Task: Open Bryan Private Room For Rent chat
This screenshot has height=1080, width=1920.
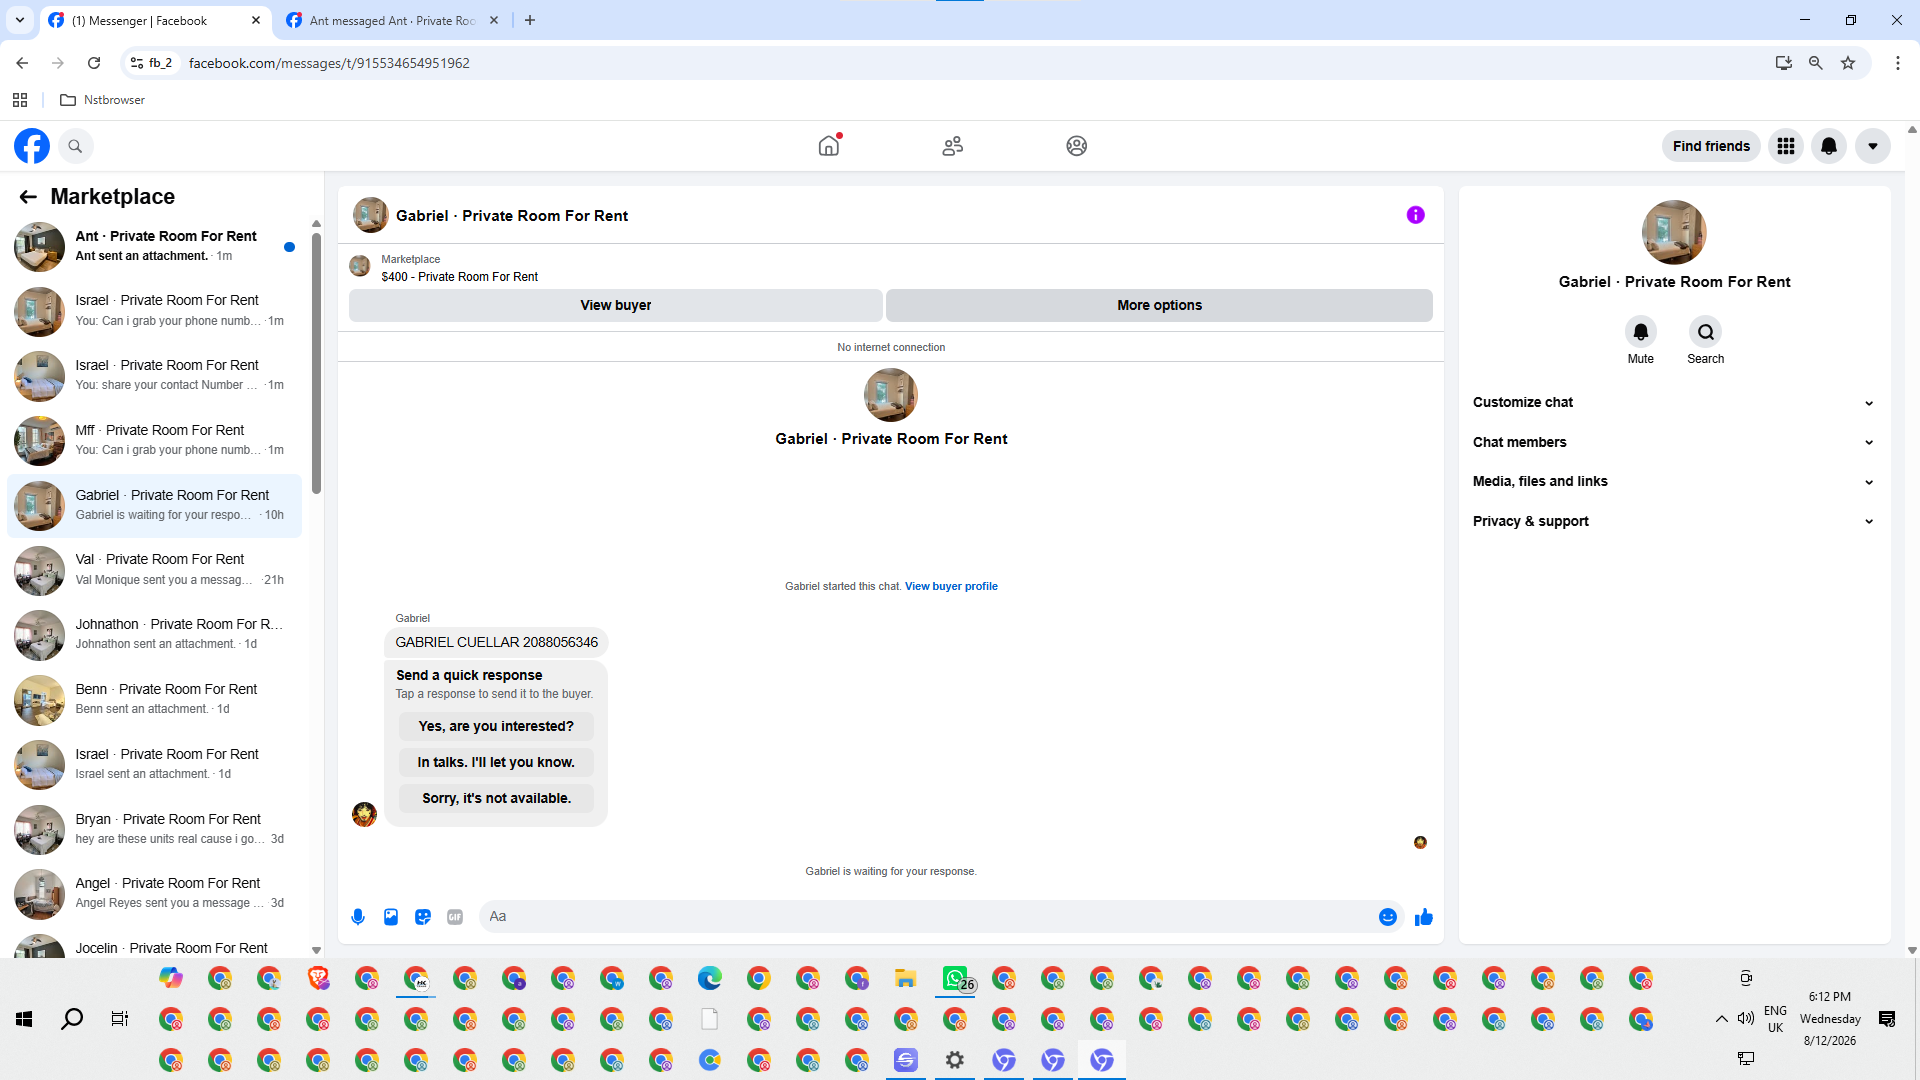Action: (155, 829)
